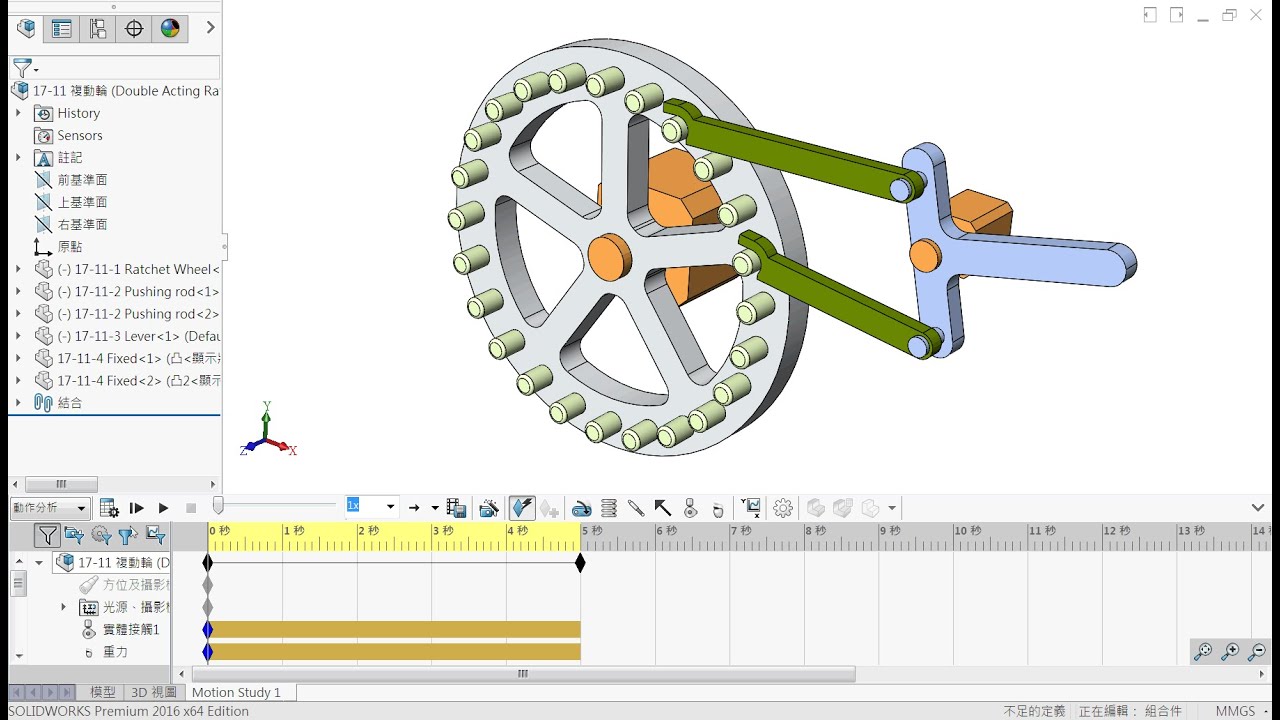Click Play from Start button
1280x720 pixels.
pyautogui.click(x=137, y=508)
